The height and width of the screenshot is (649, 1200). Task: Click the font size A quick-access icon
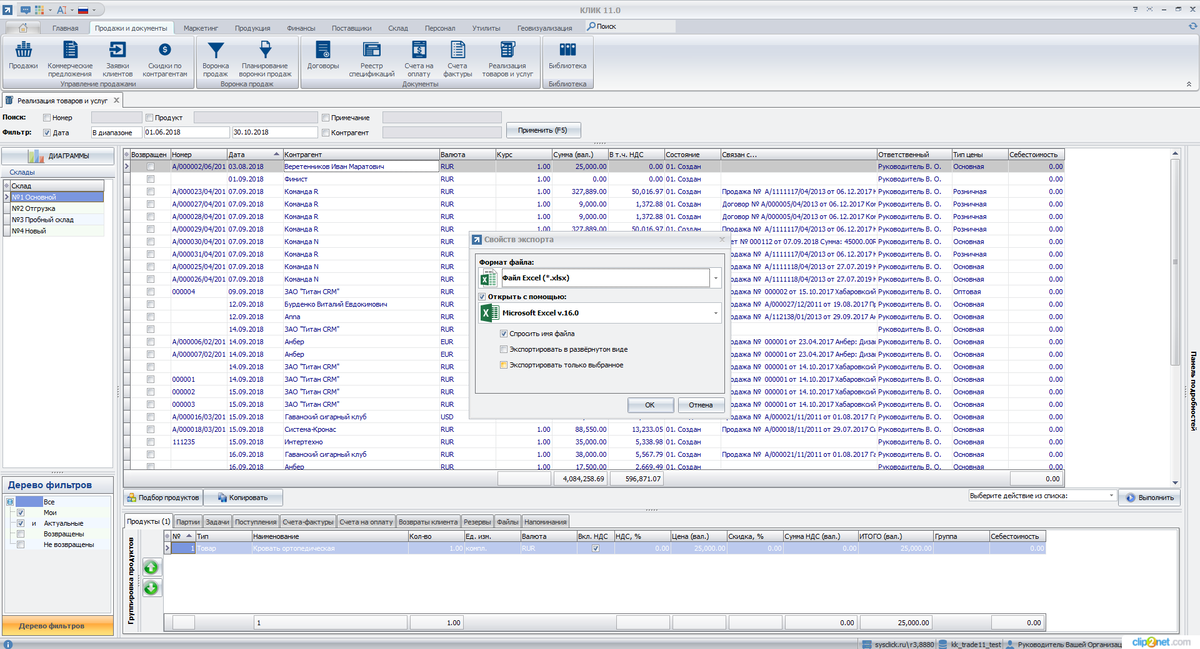tap(62, 8)
